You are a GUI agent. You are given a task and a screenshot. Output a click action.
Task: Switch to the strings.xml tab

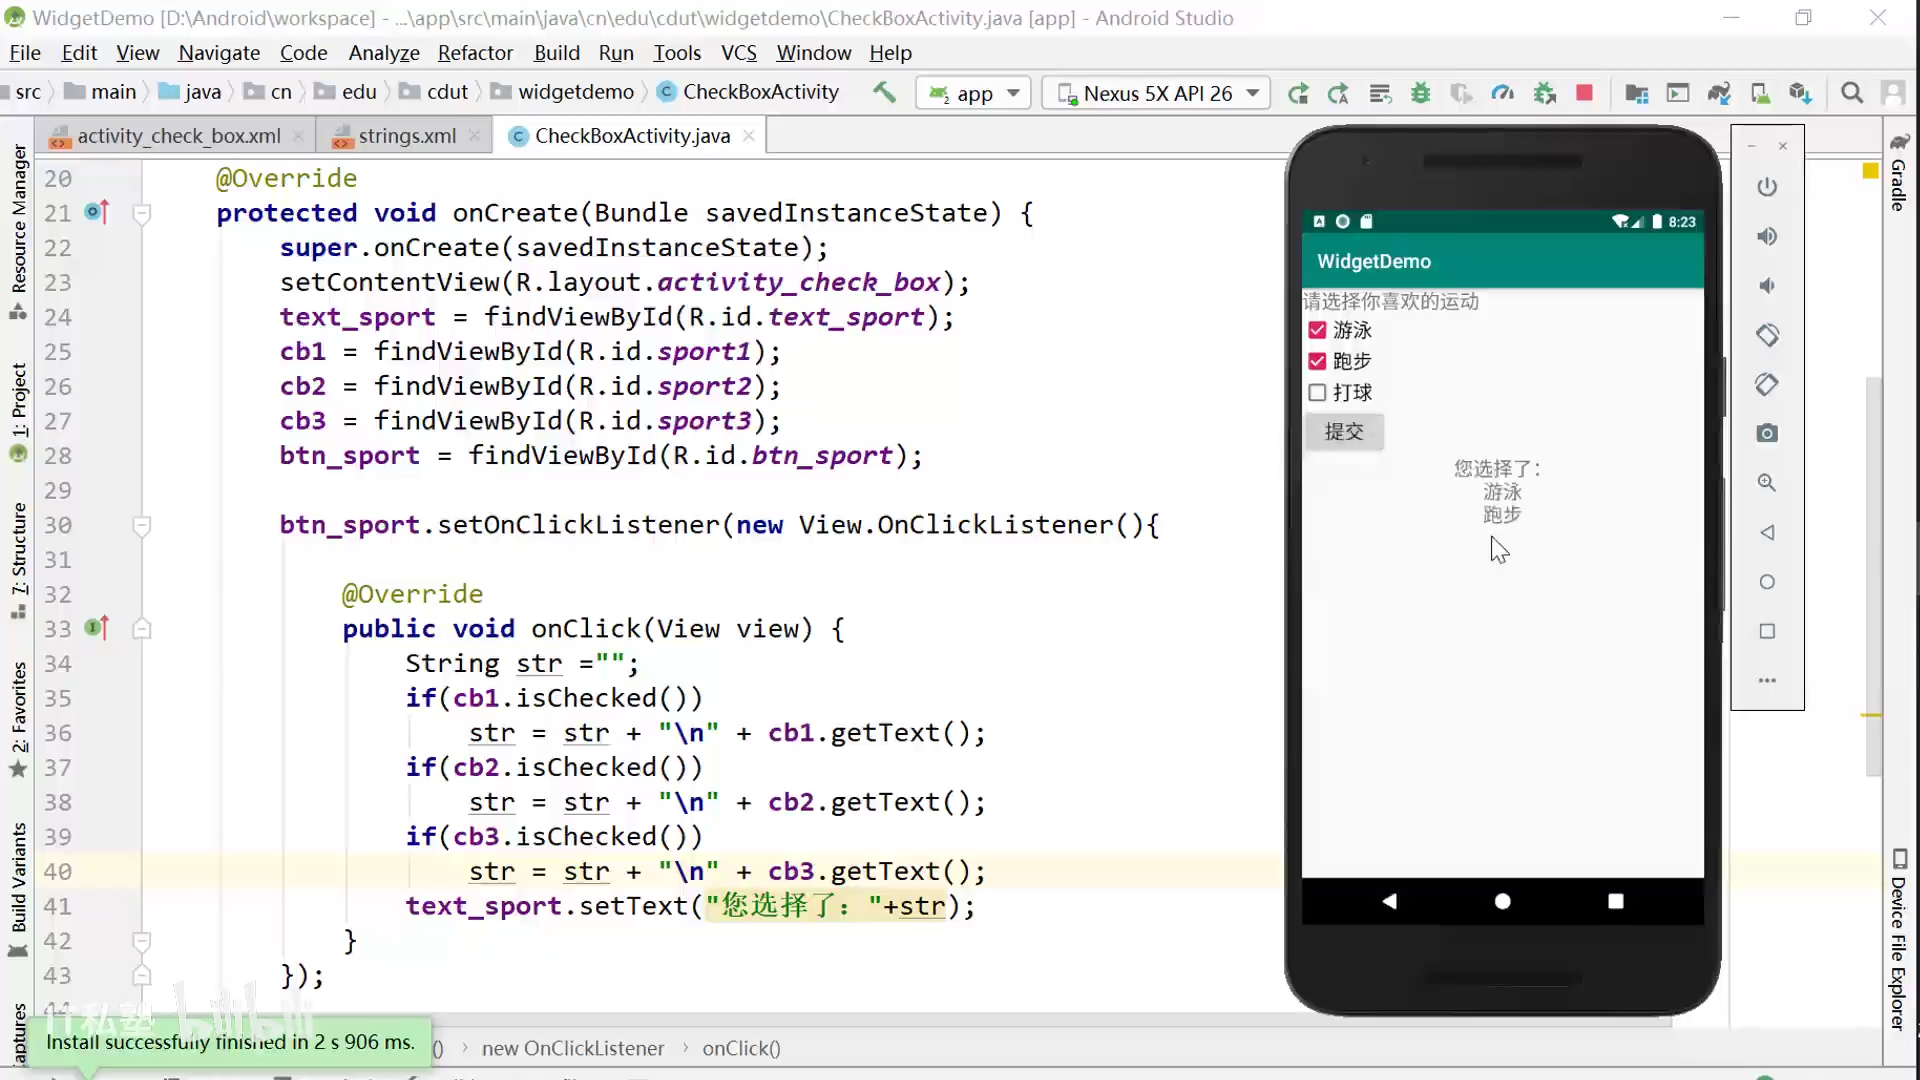point(406,136)
